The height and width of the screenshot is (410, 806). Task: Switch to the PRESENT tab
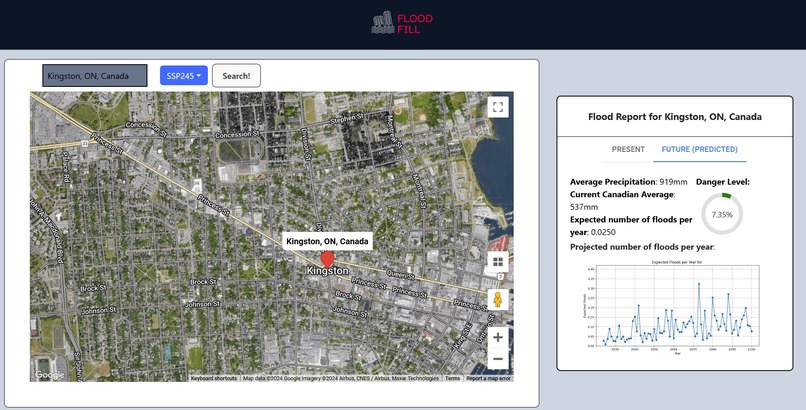[x=628, y=149]
